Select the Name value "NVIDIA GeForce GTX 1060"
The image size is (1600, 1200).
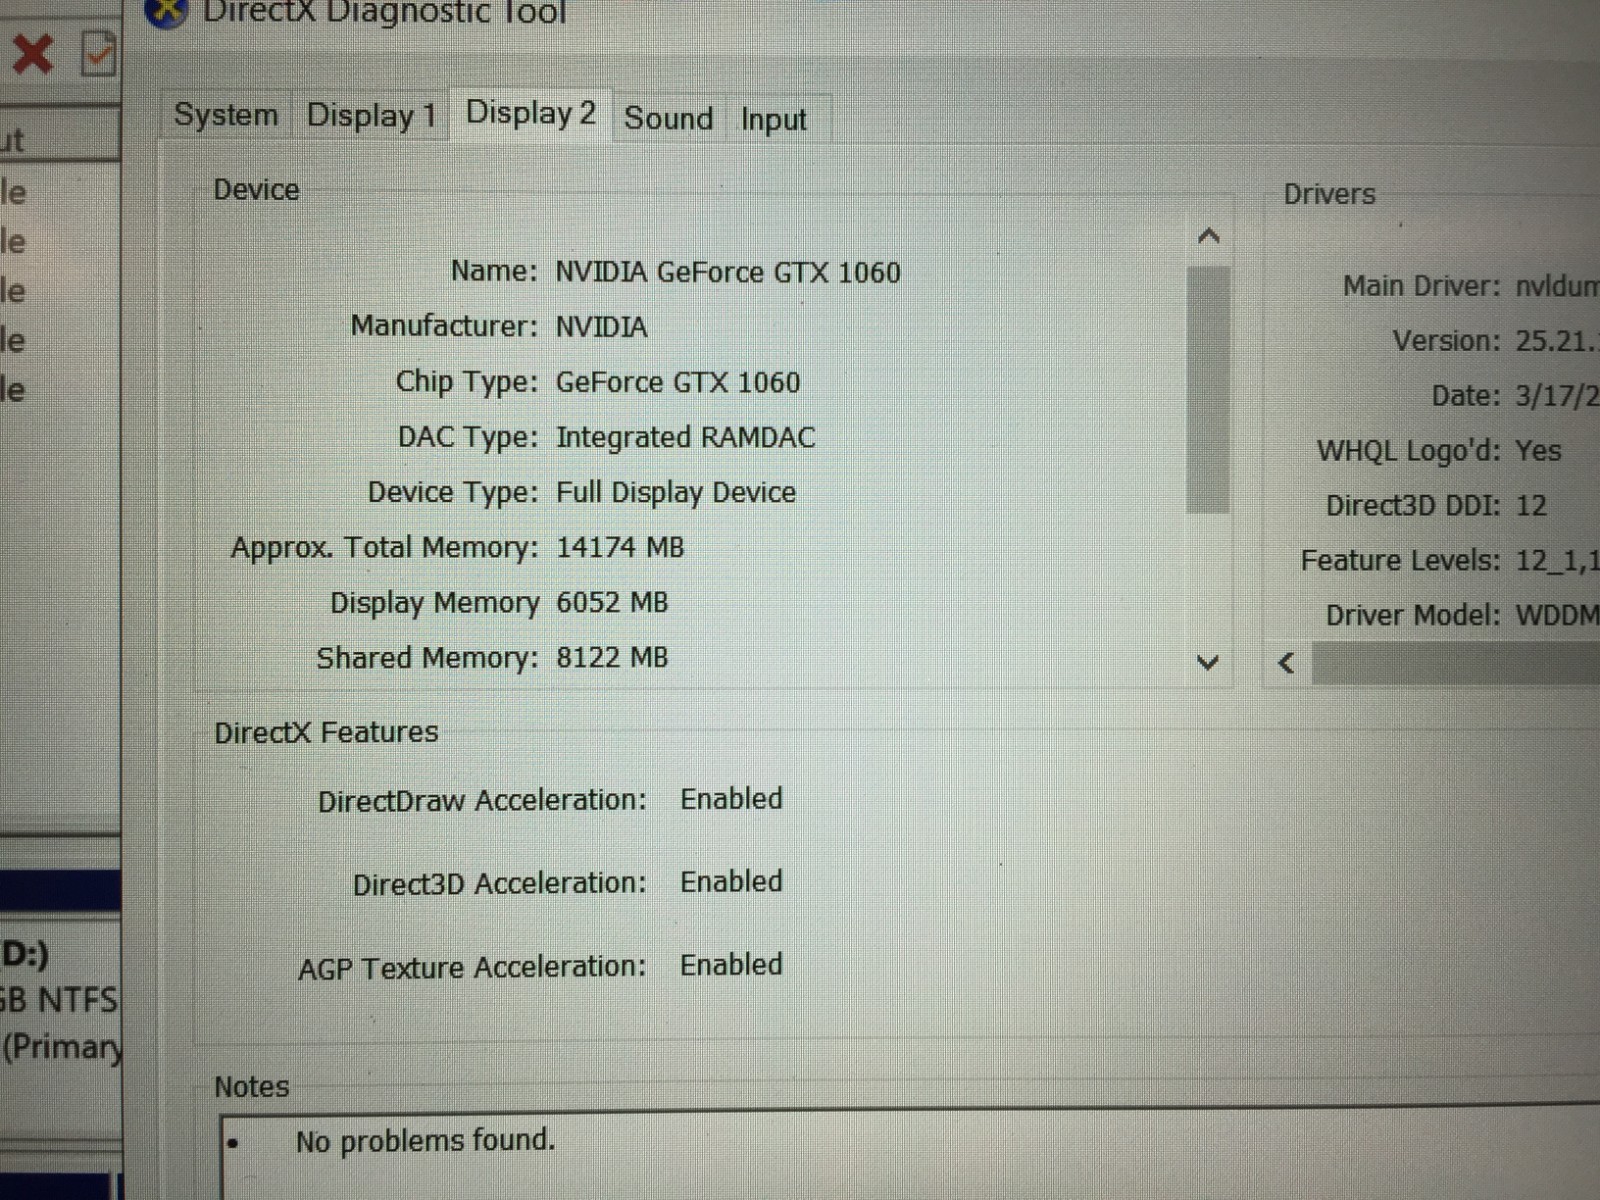[x=728, y=272]
